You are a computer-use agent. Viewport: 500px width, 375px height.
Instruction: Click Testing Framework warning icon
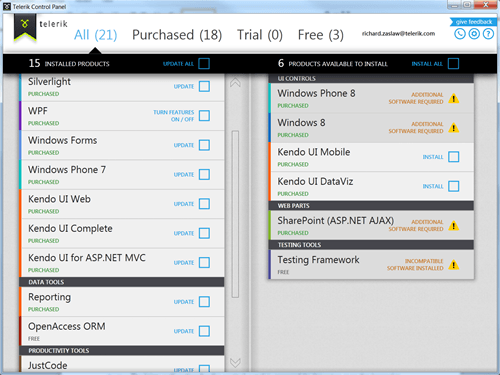pyautogui.click(x=454, y=265)
